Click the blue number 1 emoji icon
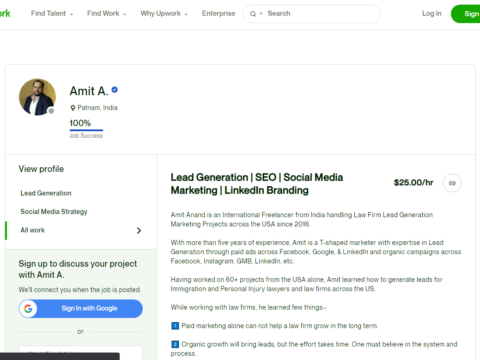This screenshot has height=360, width=480. tap(175, 326)
